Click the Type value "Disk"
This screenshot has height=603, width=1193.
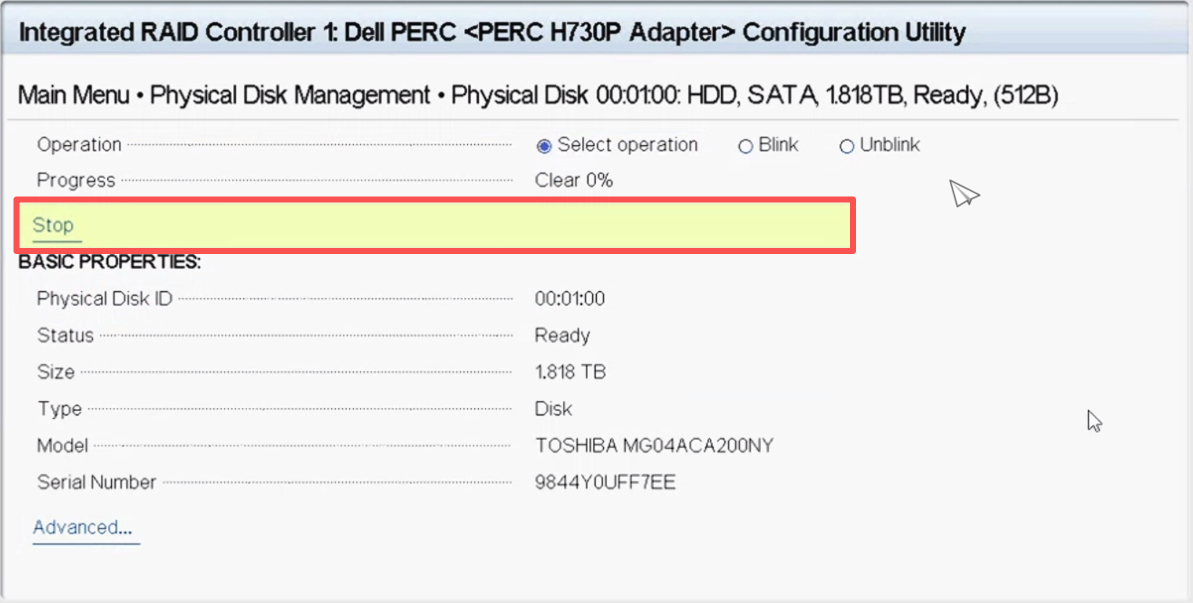coord(553,408)
